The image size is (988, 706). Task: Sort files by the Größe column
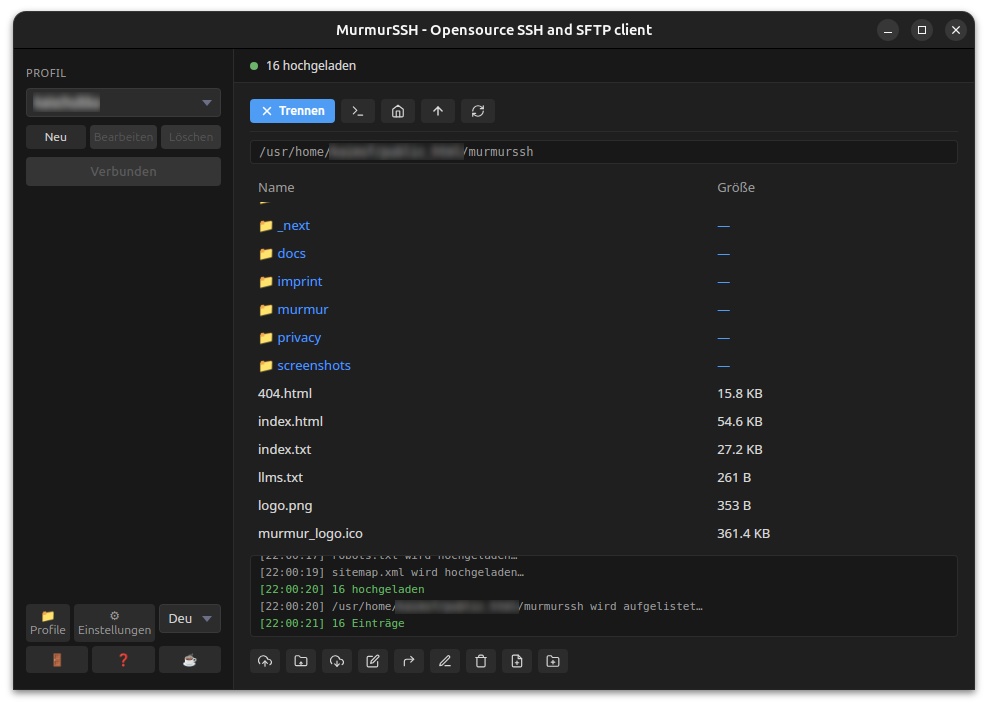click(735, 188)
